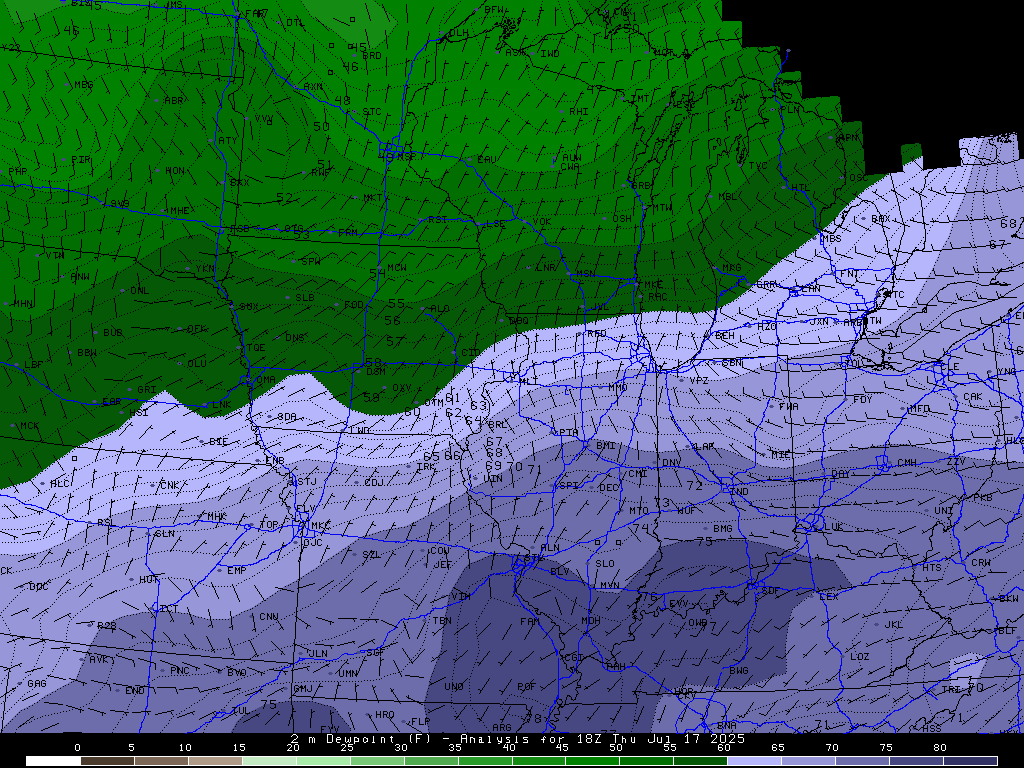Select the RST station label

(438, 219)
